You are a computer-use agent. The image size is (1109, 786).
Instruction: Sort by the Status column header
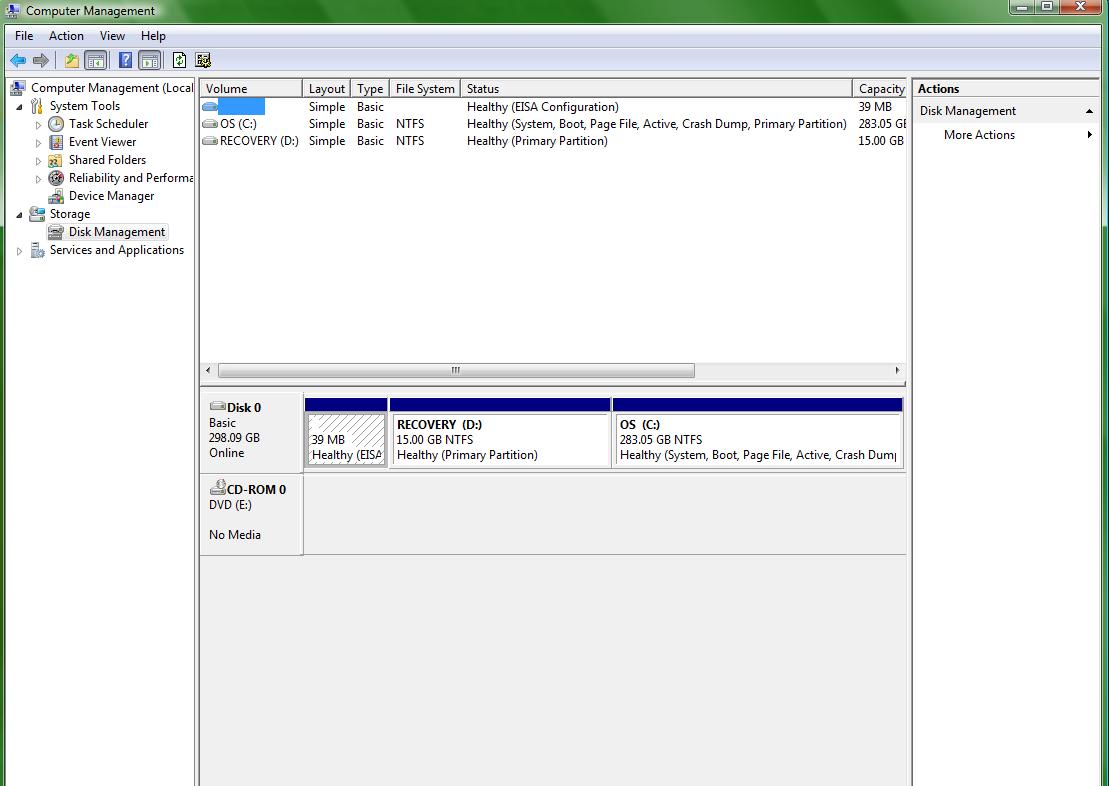(656, 88)
